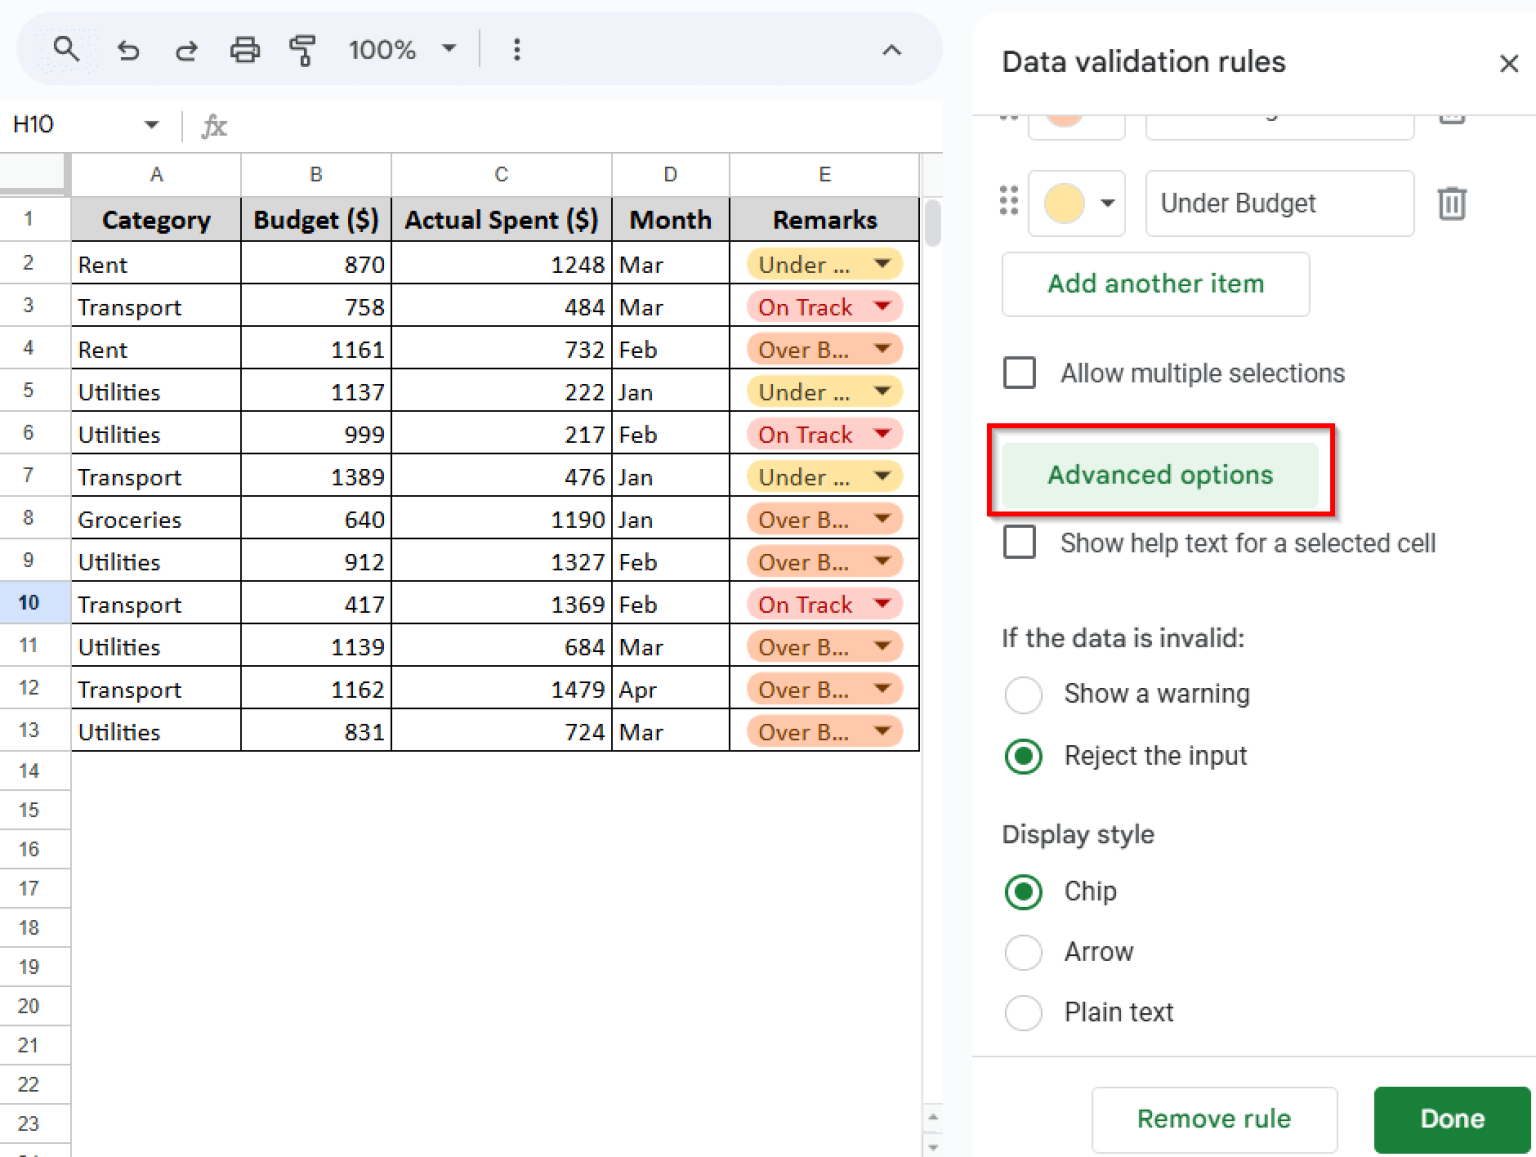Click the Undo icon

(x=128, y=49)
